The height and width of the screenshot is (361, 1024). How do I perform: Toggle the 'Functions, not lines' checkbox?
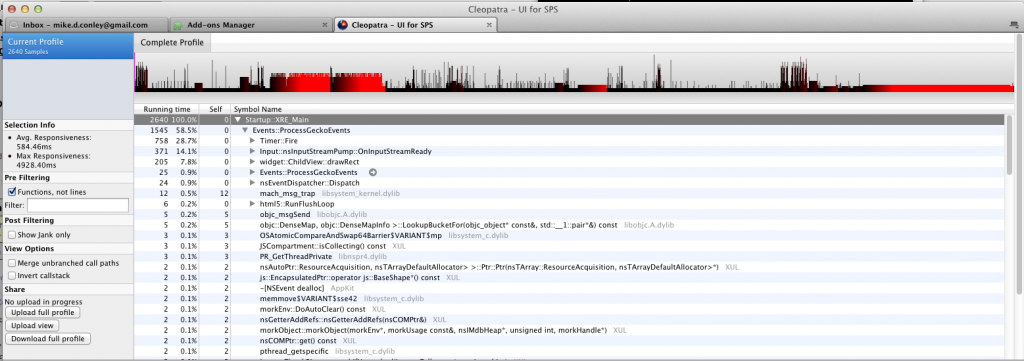pyautogui.click(x=12, y=192)
